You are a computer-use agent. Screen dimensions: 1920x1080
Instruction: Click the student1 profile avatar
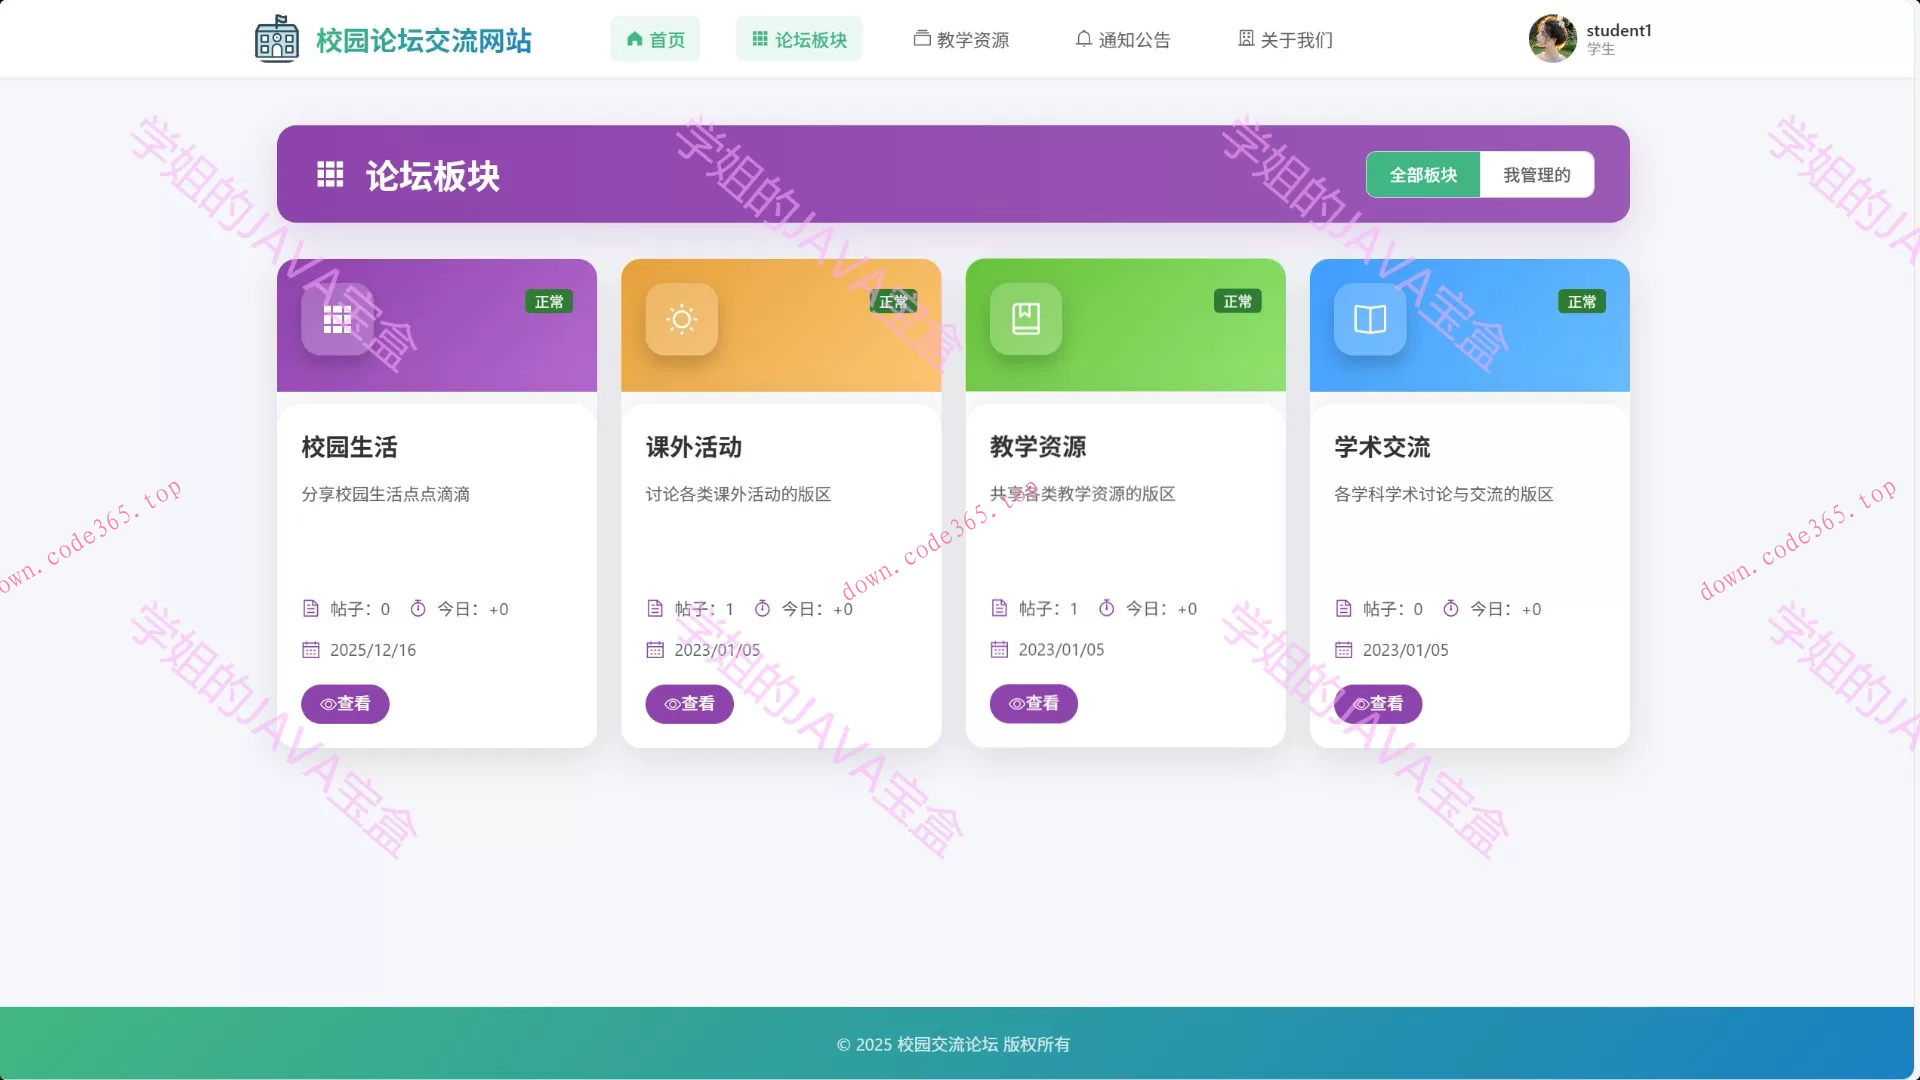[1552, 38]
